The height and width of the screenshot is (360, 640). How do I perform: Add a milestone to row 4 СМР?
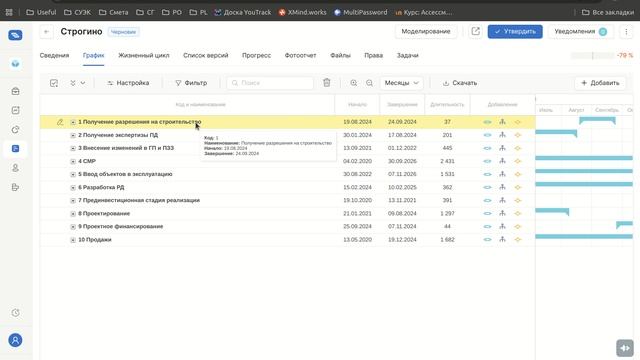coord(518,161)
